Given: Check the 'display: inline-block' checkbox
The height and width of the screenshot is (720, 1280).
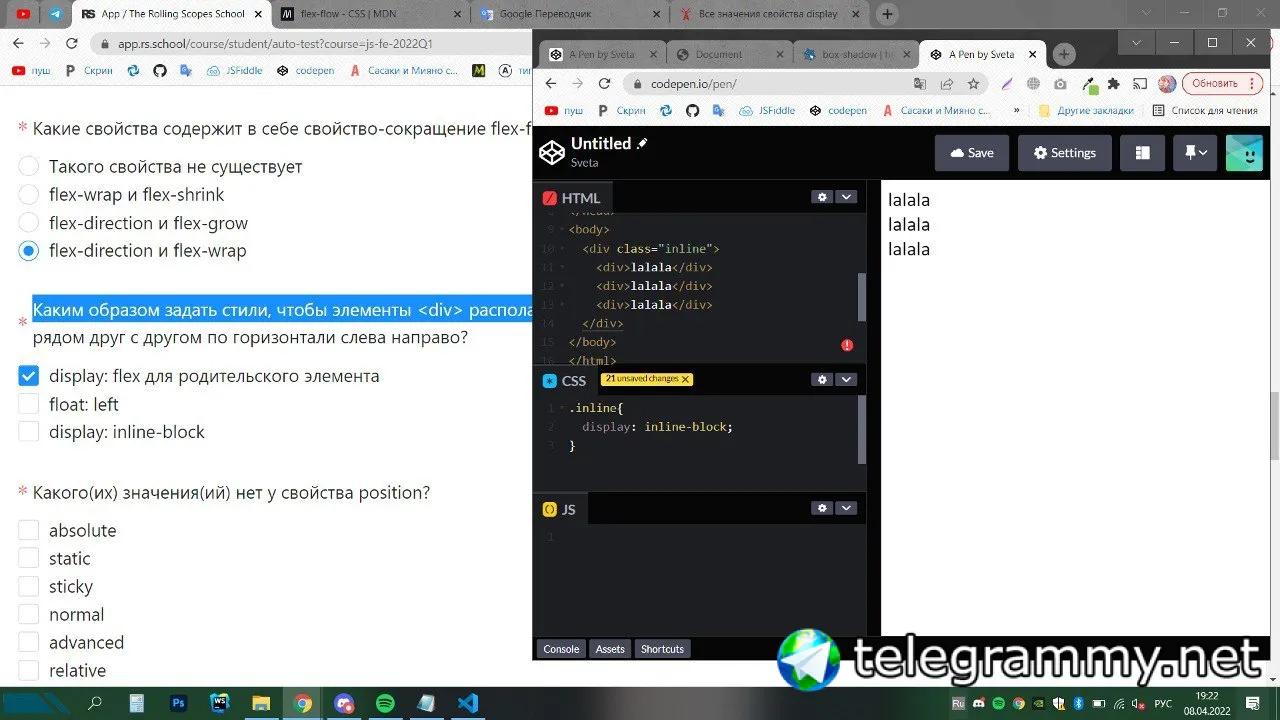Looking at the screenshot, I should click(29, 432).
